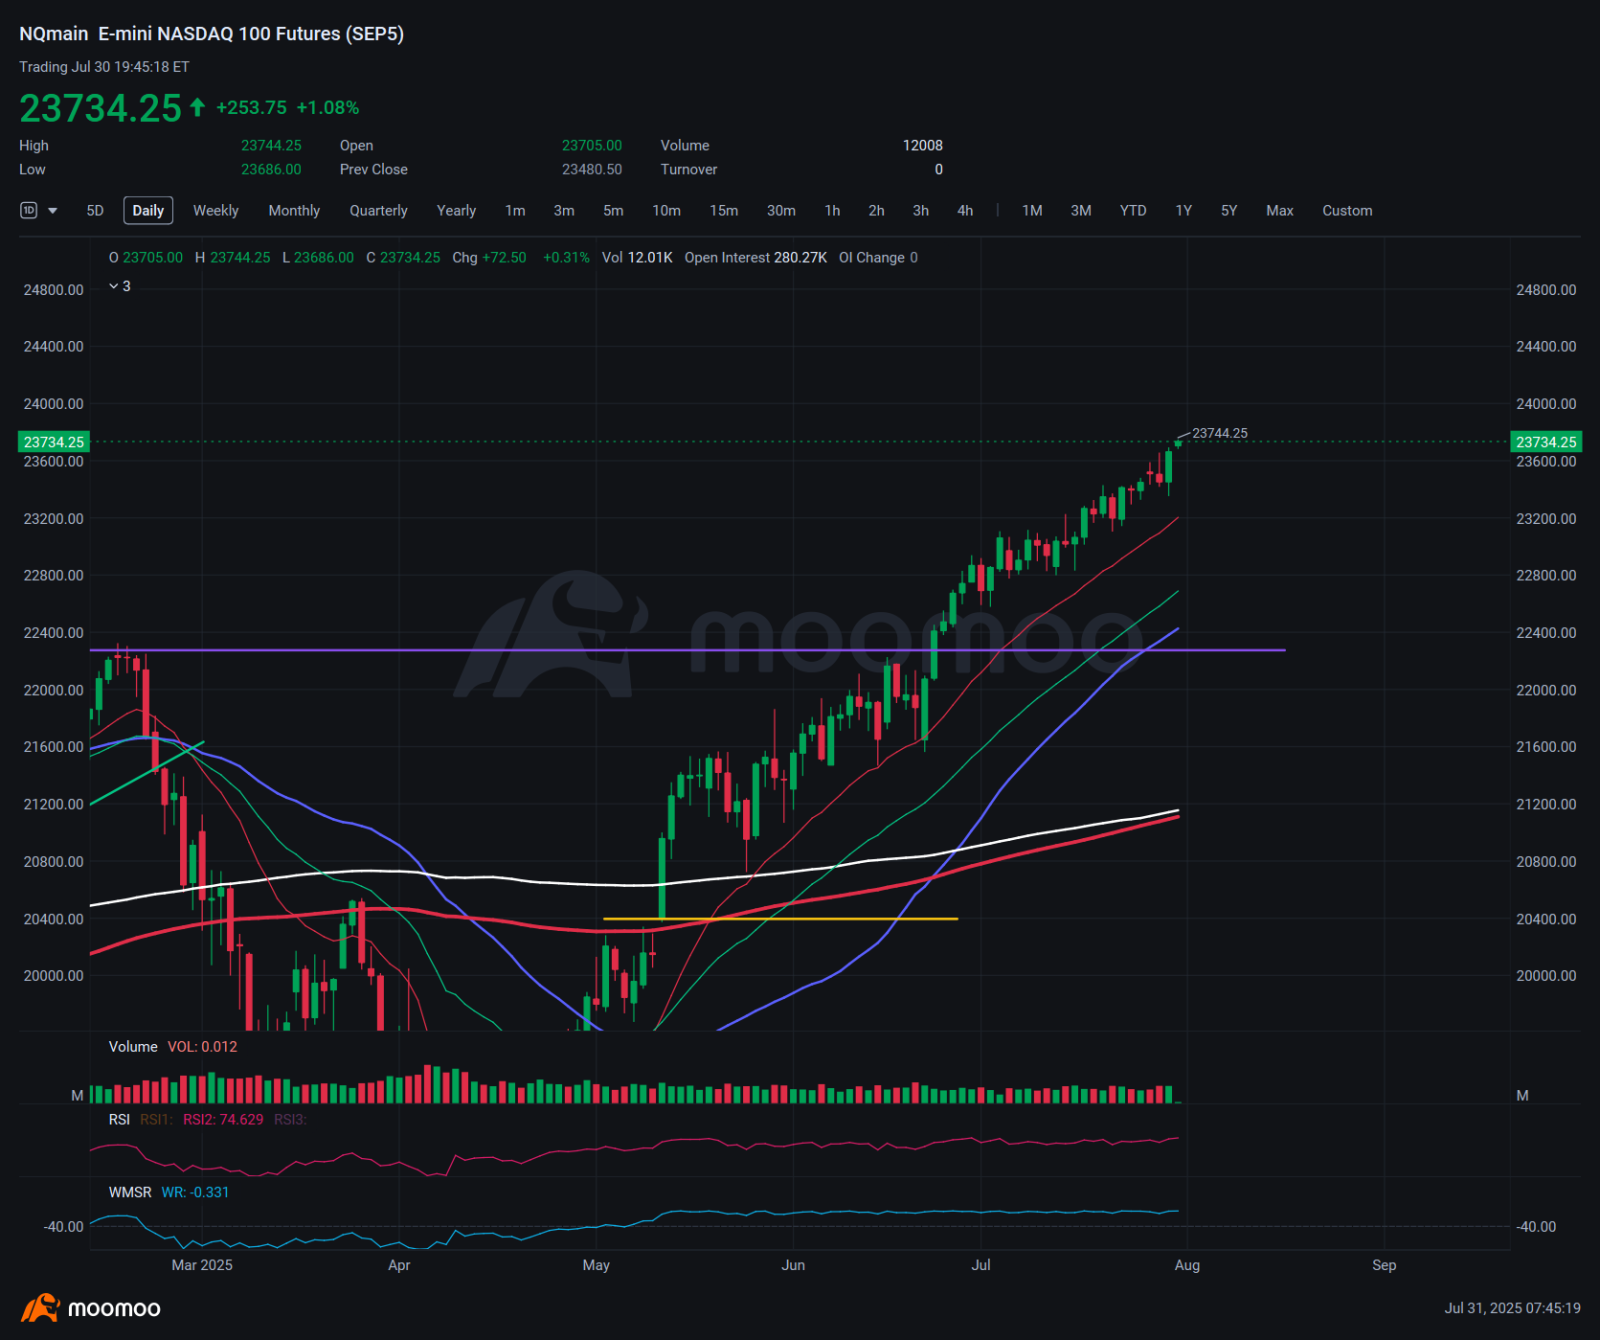
Task: Set chart range to 3M
Action: (1081, 210)
